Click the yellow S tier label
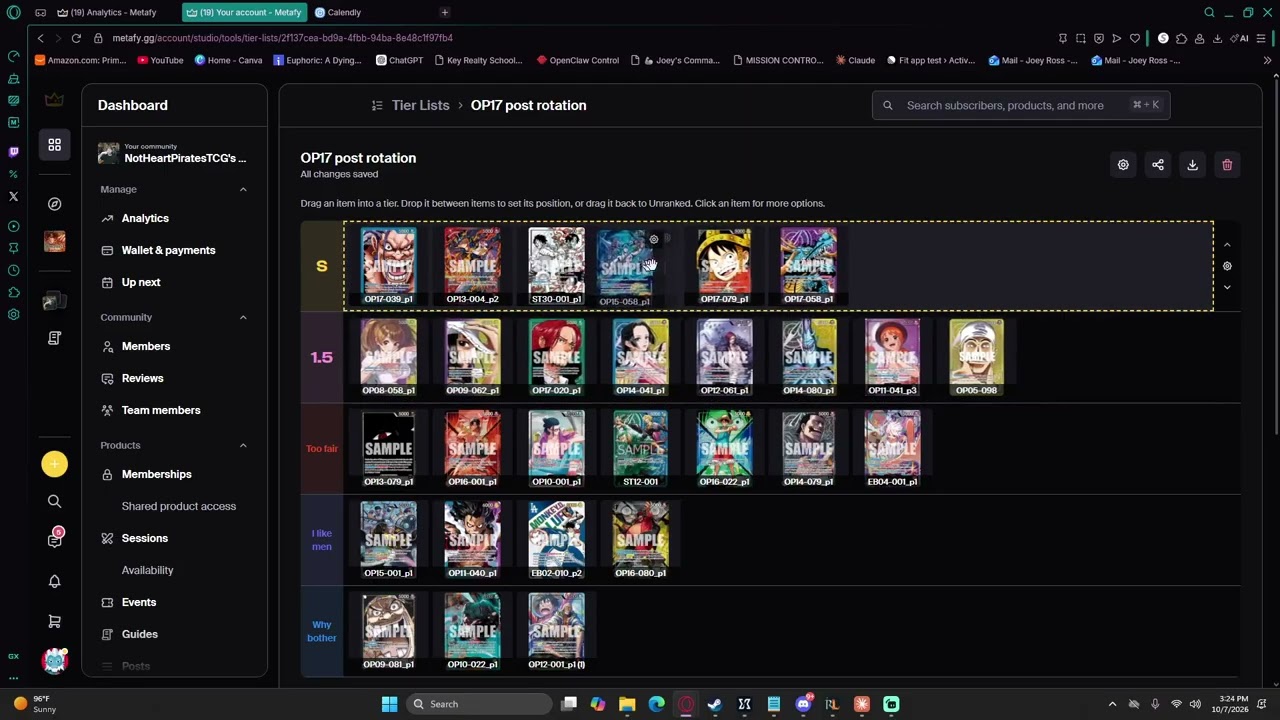The width and height of the screenshot is (1280, 720). [x=321, y=266]
